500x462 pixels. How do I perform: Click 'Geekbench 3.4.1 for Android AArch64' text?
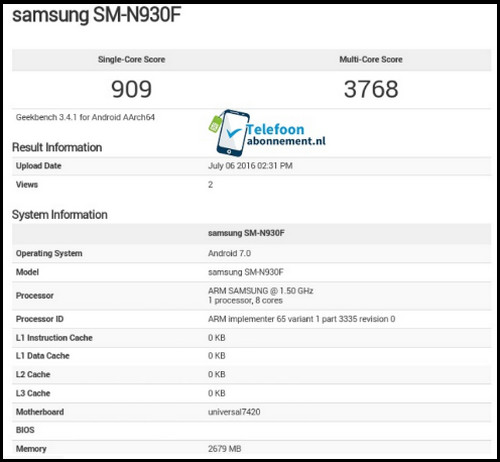[85, 117]
